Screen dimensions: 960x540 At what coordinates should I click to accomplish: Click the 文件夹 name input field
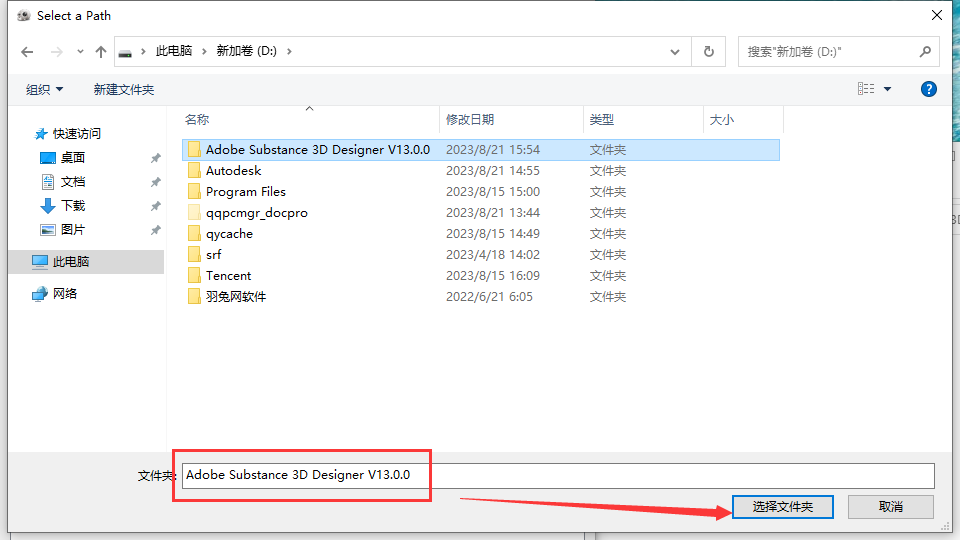tap(558, 476)
